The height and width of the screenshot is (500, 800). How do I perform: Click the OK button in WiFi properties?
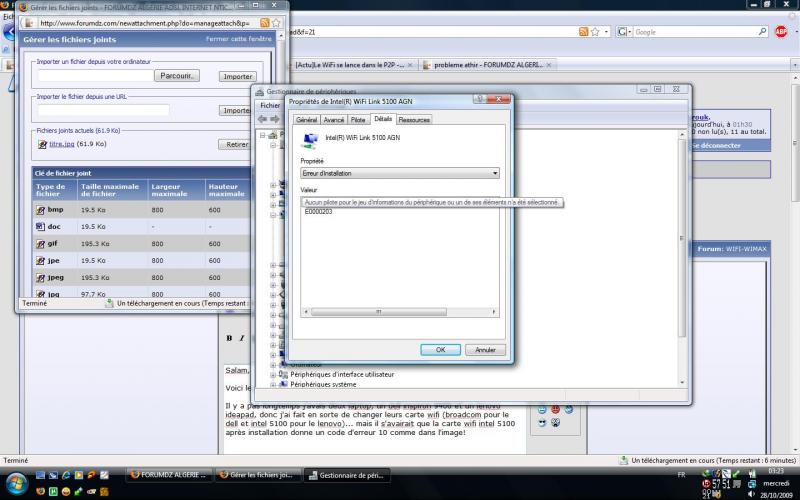(x=440, y=350)
